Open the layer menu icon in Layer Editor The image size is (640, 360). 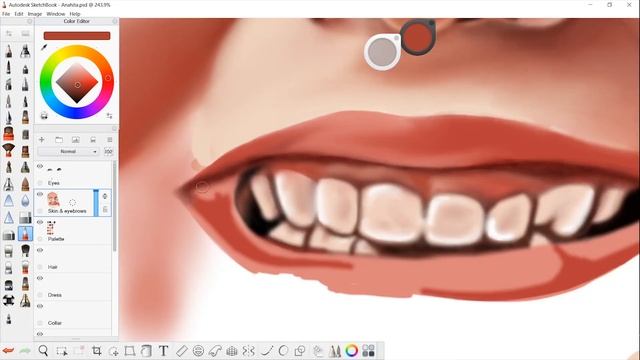(x=109, y=140)
